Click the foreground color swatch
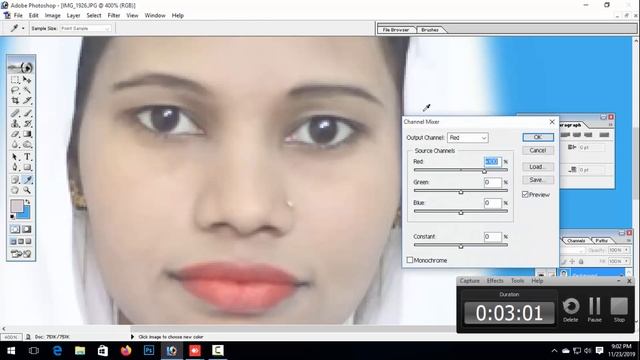 point(17,206)
